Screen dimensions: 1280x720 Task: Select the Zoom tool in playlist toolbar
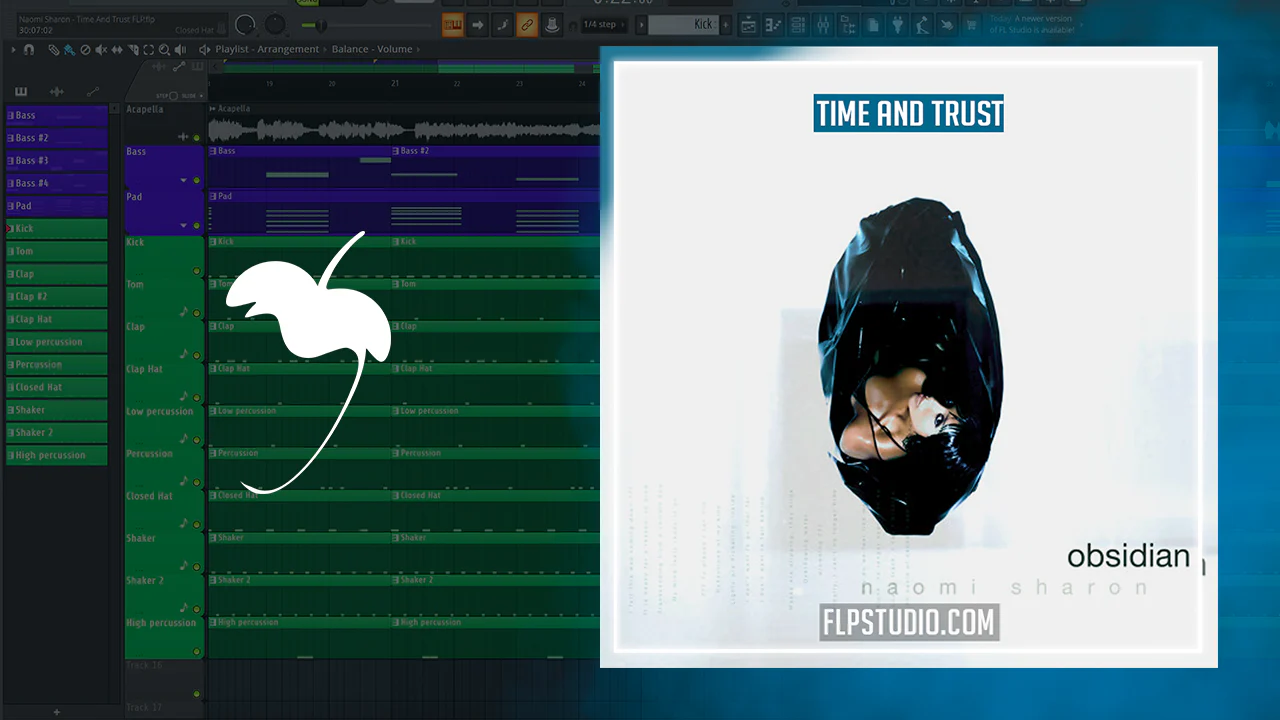165,49
